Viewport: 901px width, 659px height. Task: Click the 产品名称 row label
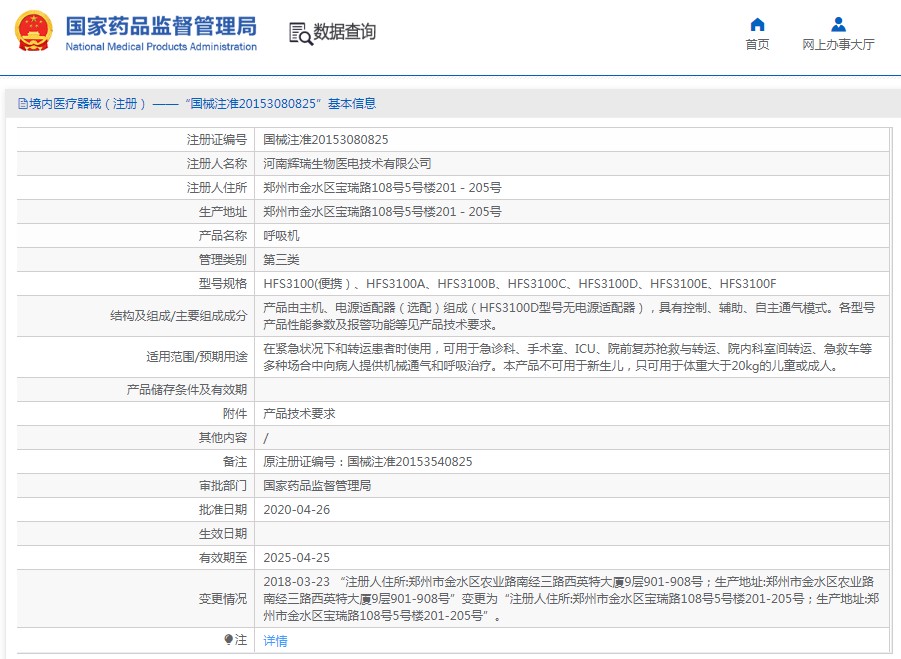(x=223, y=236)
